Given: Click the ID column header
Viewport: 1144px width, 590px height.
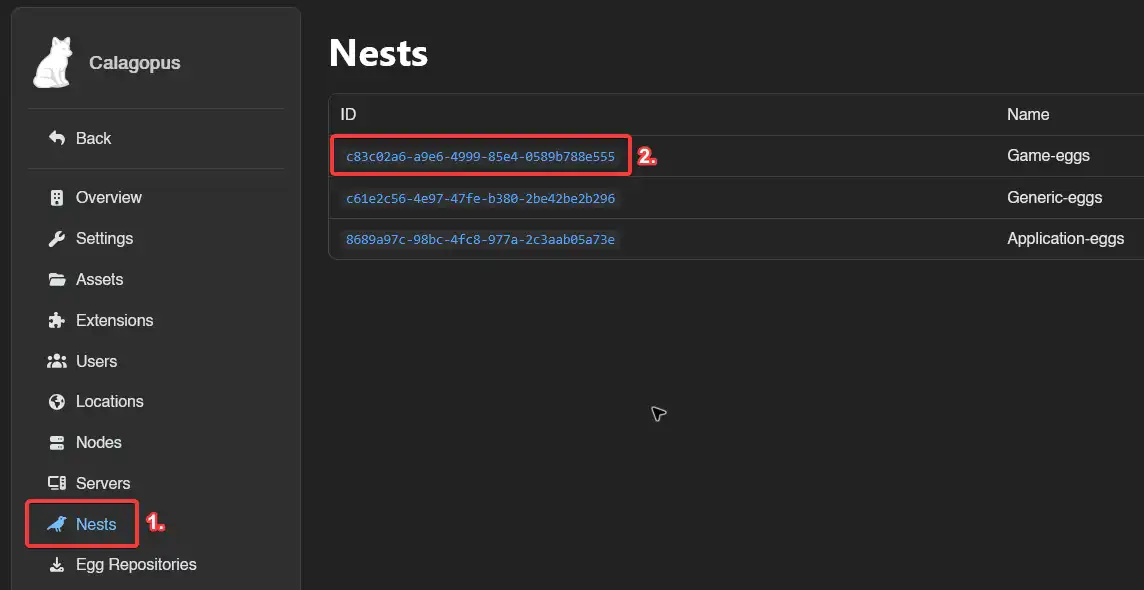Looking at the screenshot, I should coord(348,115).
